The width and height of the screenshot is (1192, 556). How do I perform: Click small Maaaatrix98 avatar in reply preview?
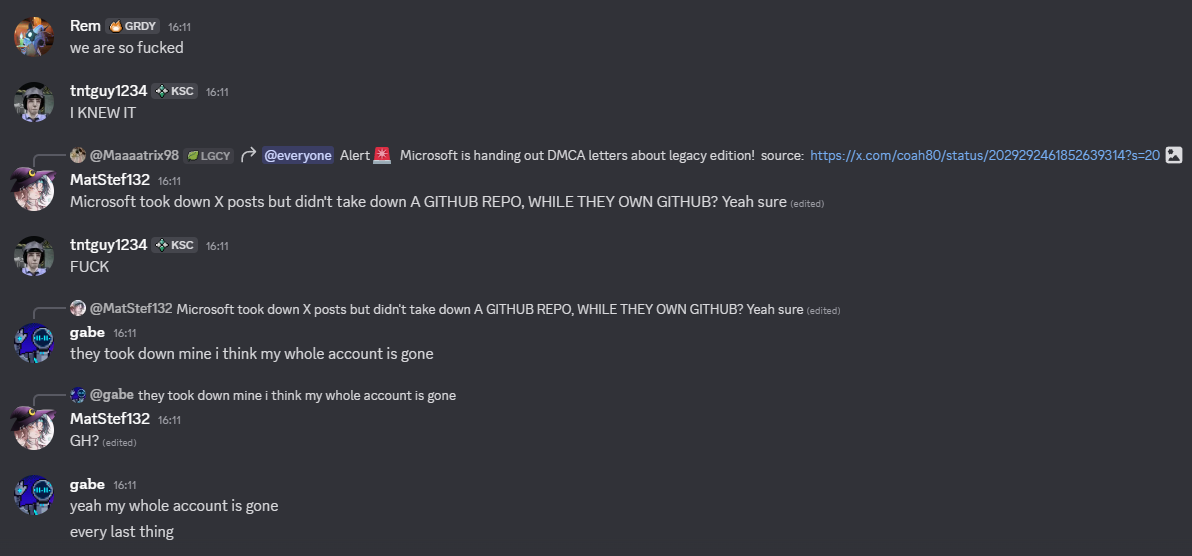click(x=77, y=155)
